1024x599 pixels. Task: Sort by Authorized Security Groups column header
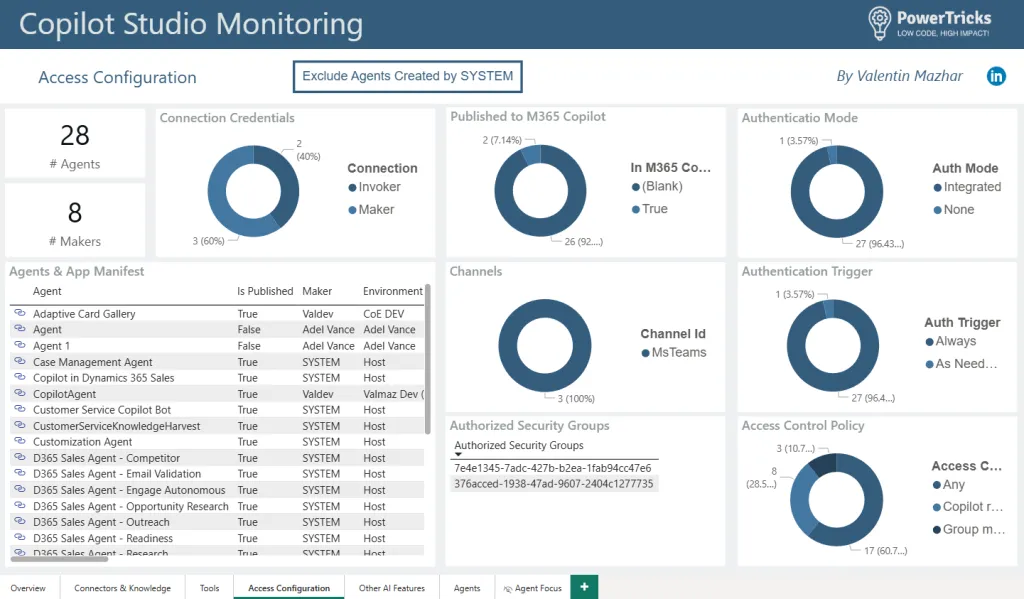[x=519, y=445]
